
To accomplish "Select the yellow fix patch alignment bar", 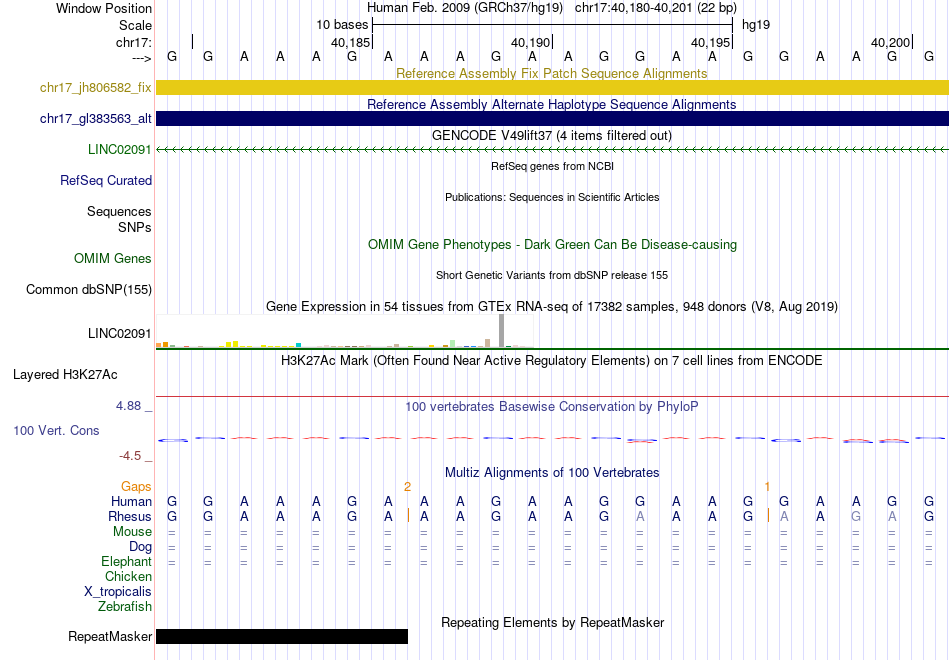I will tap(553, 87).
